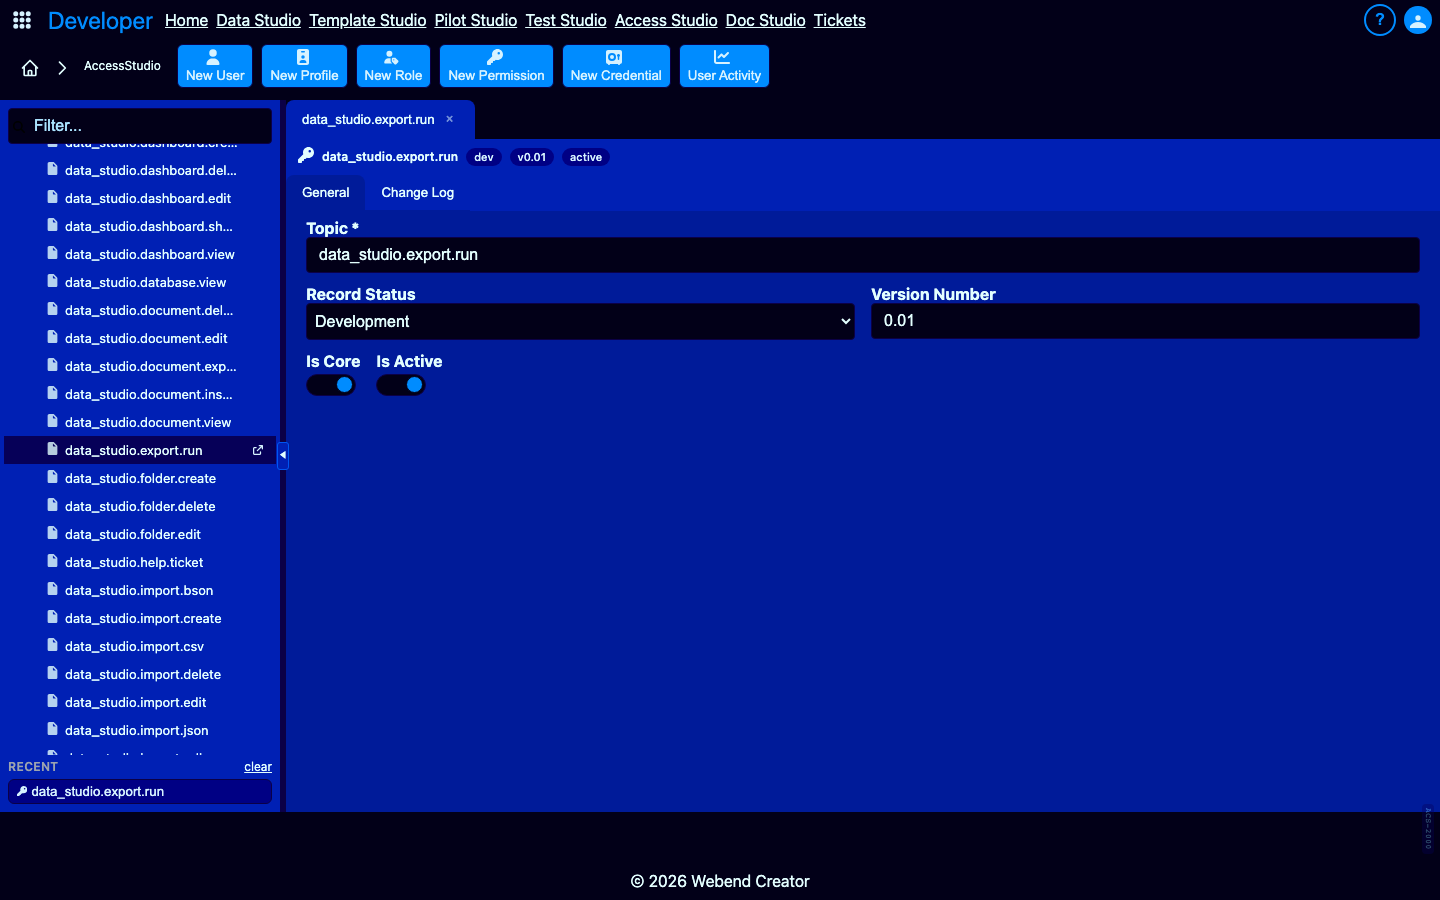Click the home breadcrumb icon

30,68
